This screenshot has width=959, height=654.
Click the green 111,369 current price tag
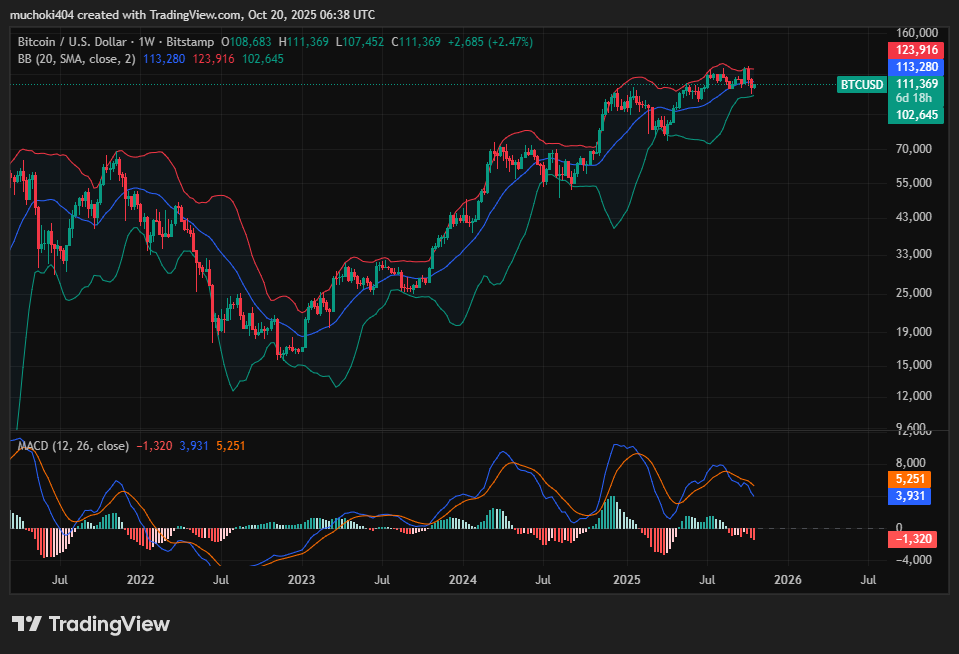tap(916, 84)
